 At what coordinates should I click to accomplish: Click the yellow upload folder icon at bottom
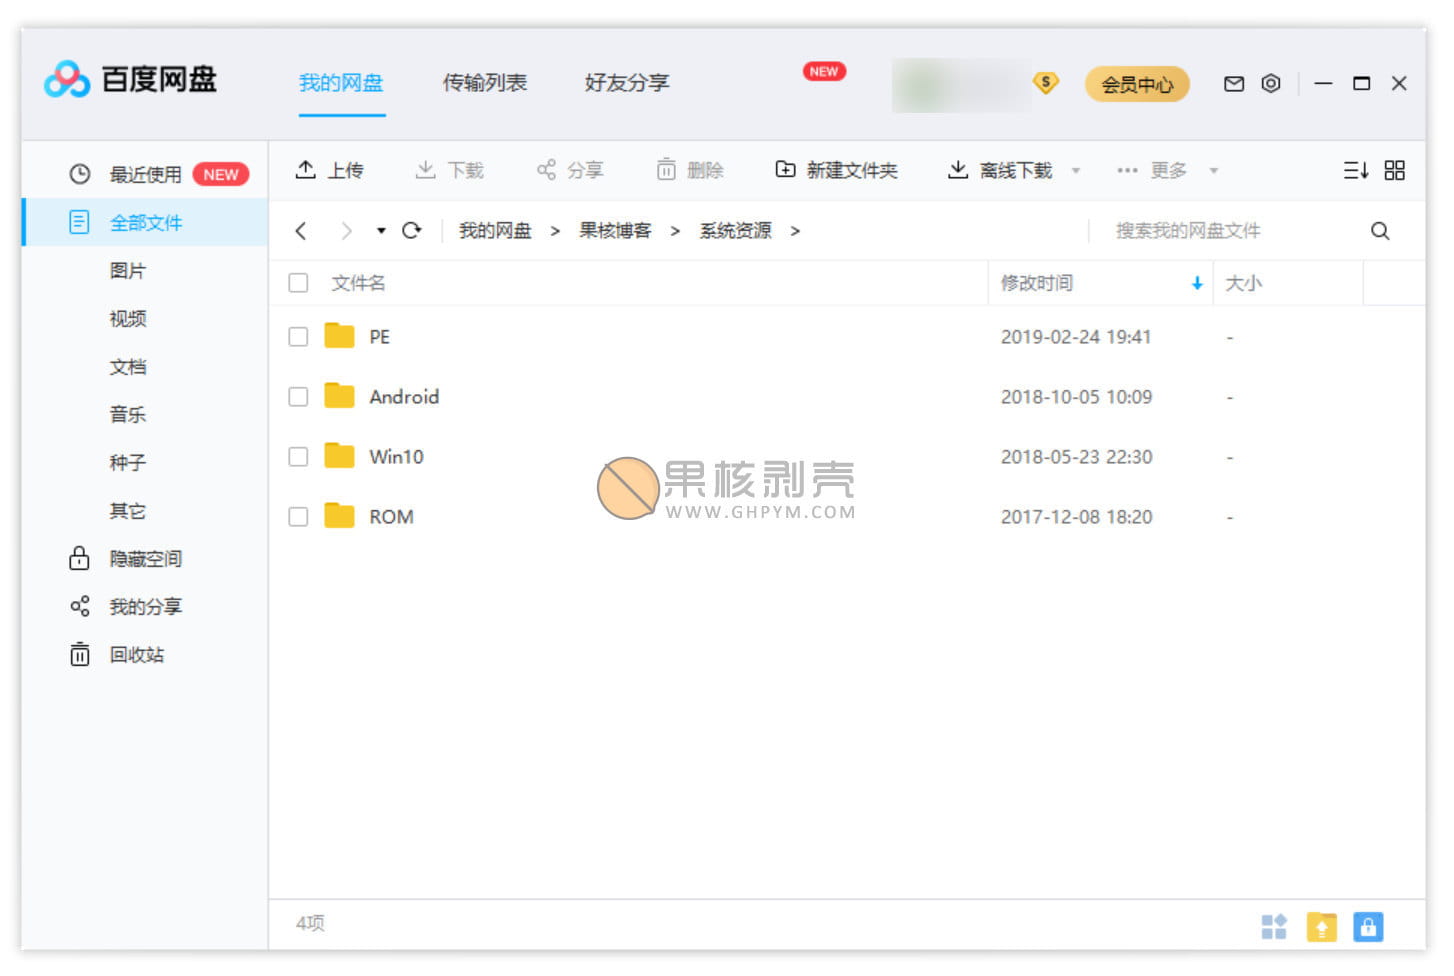(1322, 927)
